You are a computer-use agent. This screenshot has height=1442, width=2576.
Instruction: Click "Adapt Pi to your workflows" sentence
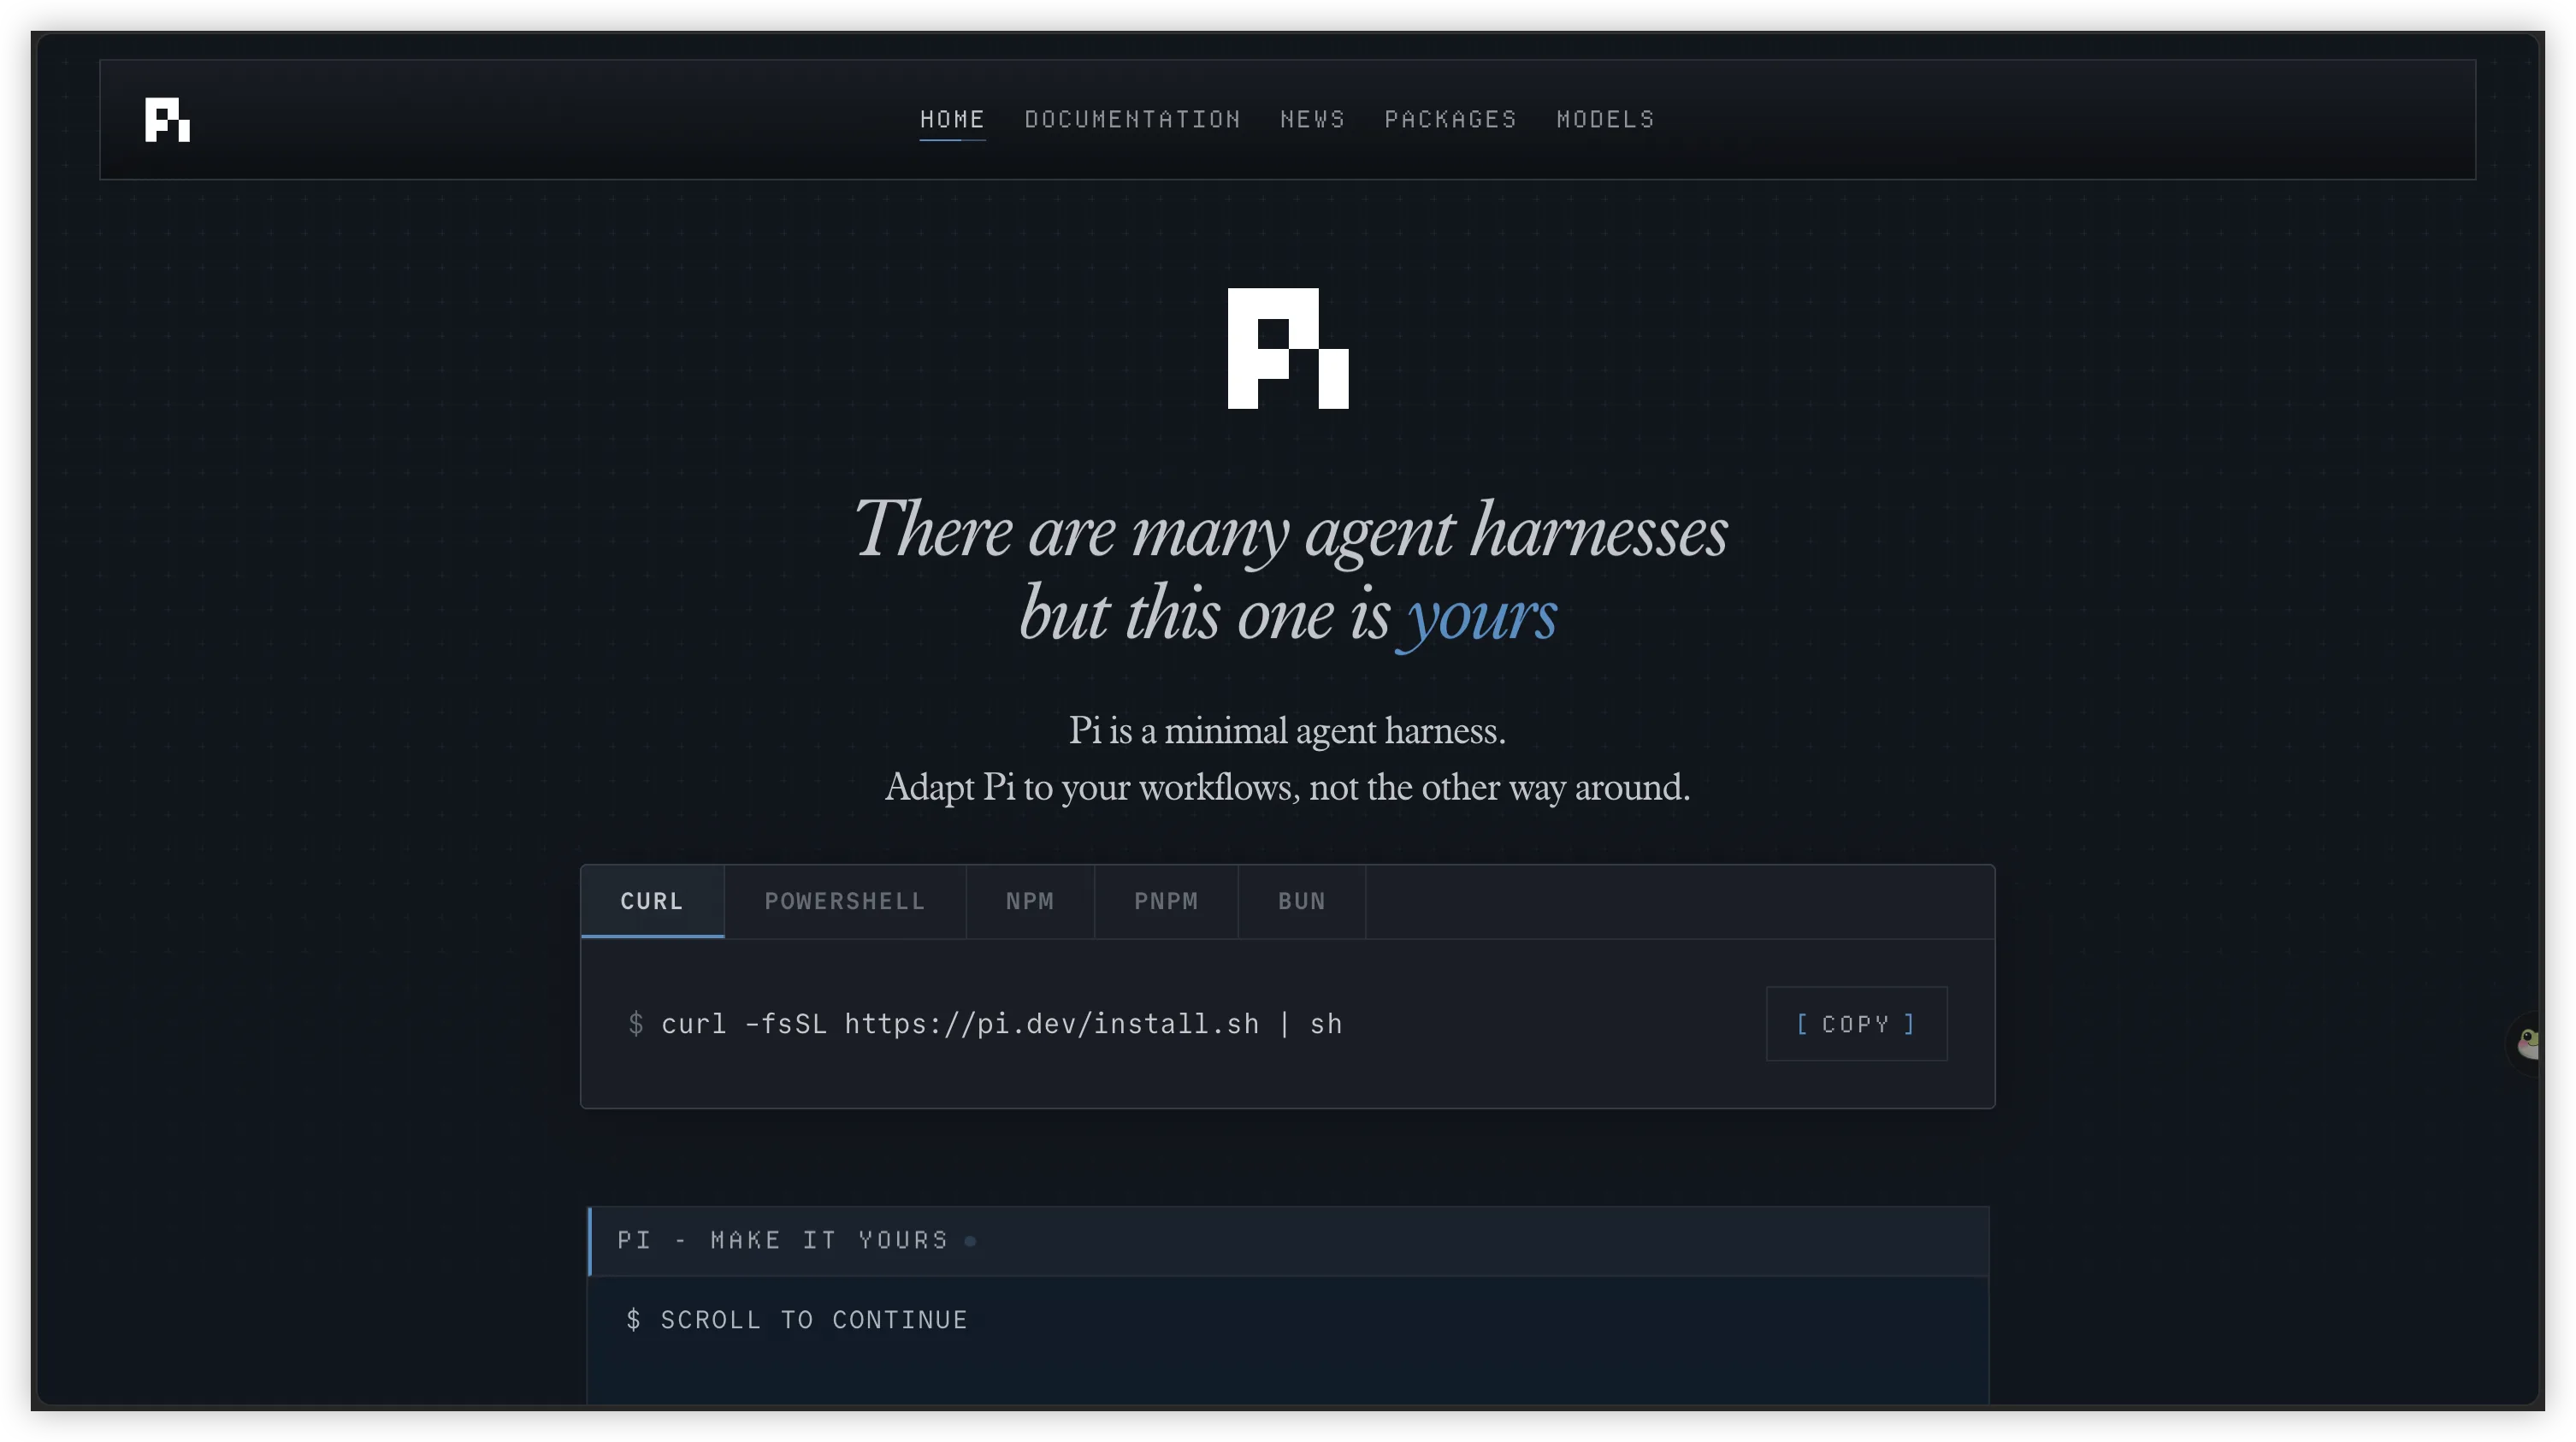click(x=1287, y=788)
